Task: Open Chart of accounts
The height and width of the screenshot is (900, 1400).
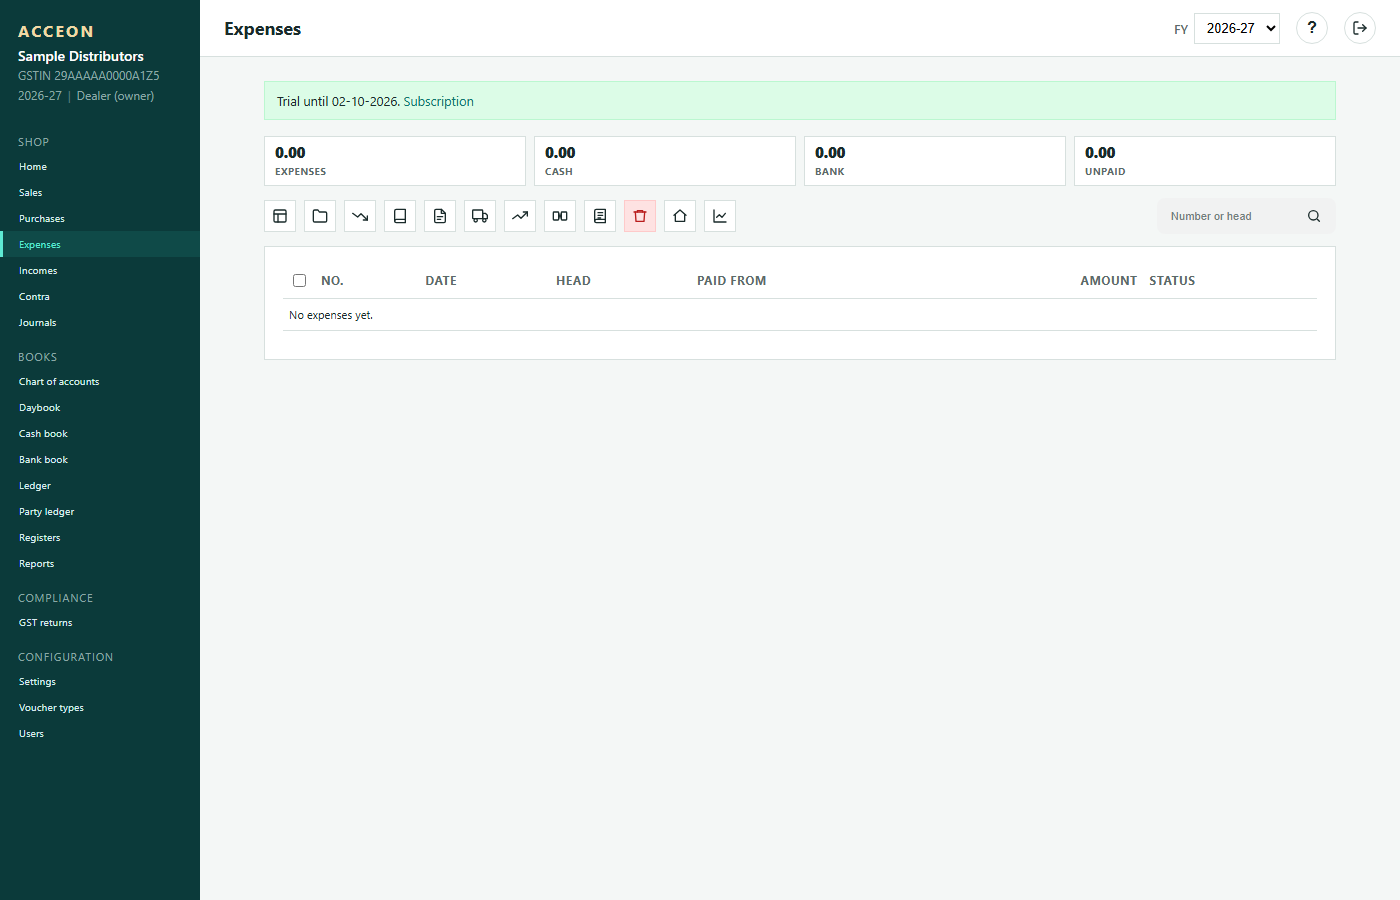Action: coord(100,382)
